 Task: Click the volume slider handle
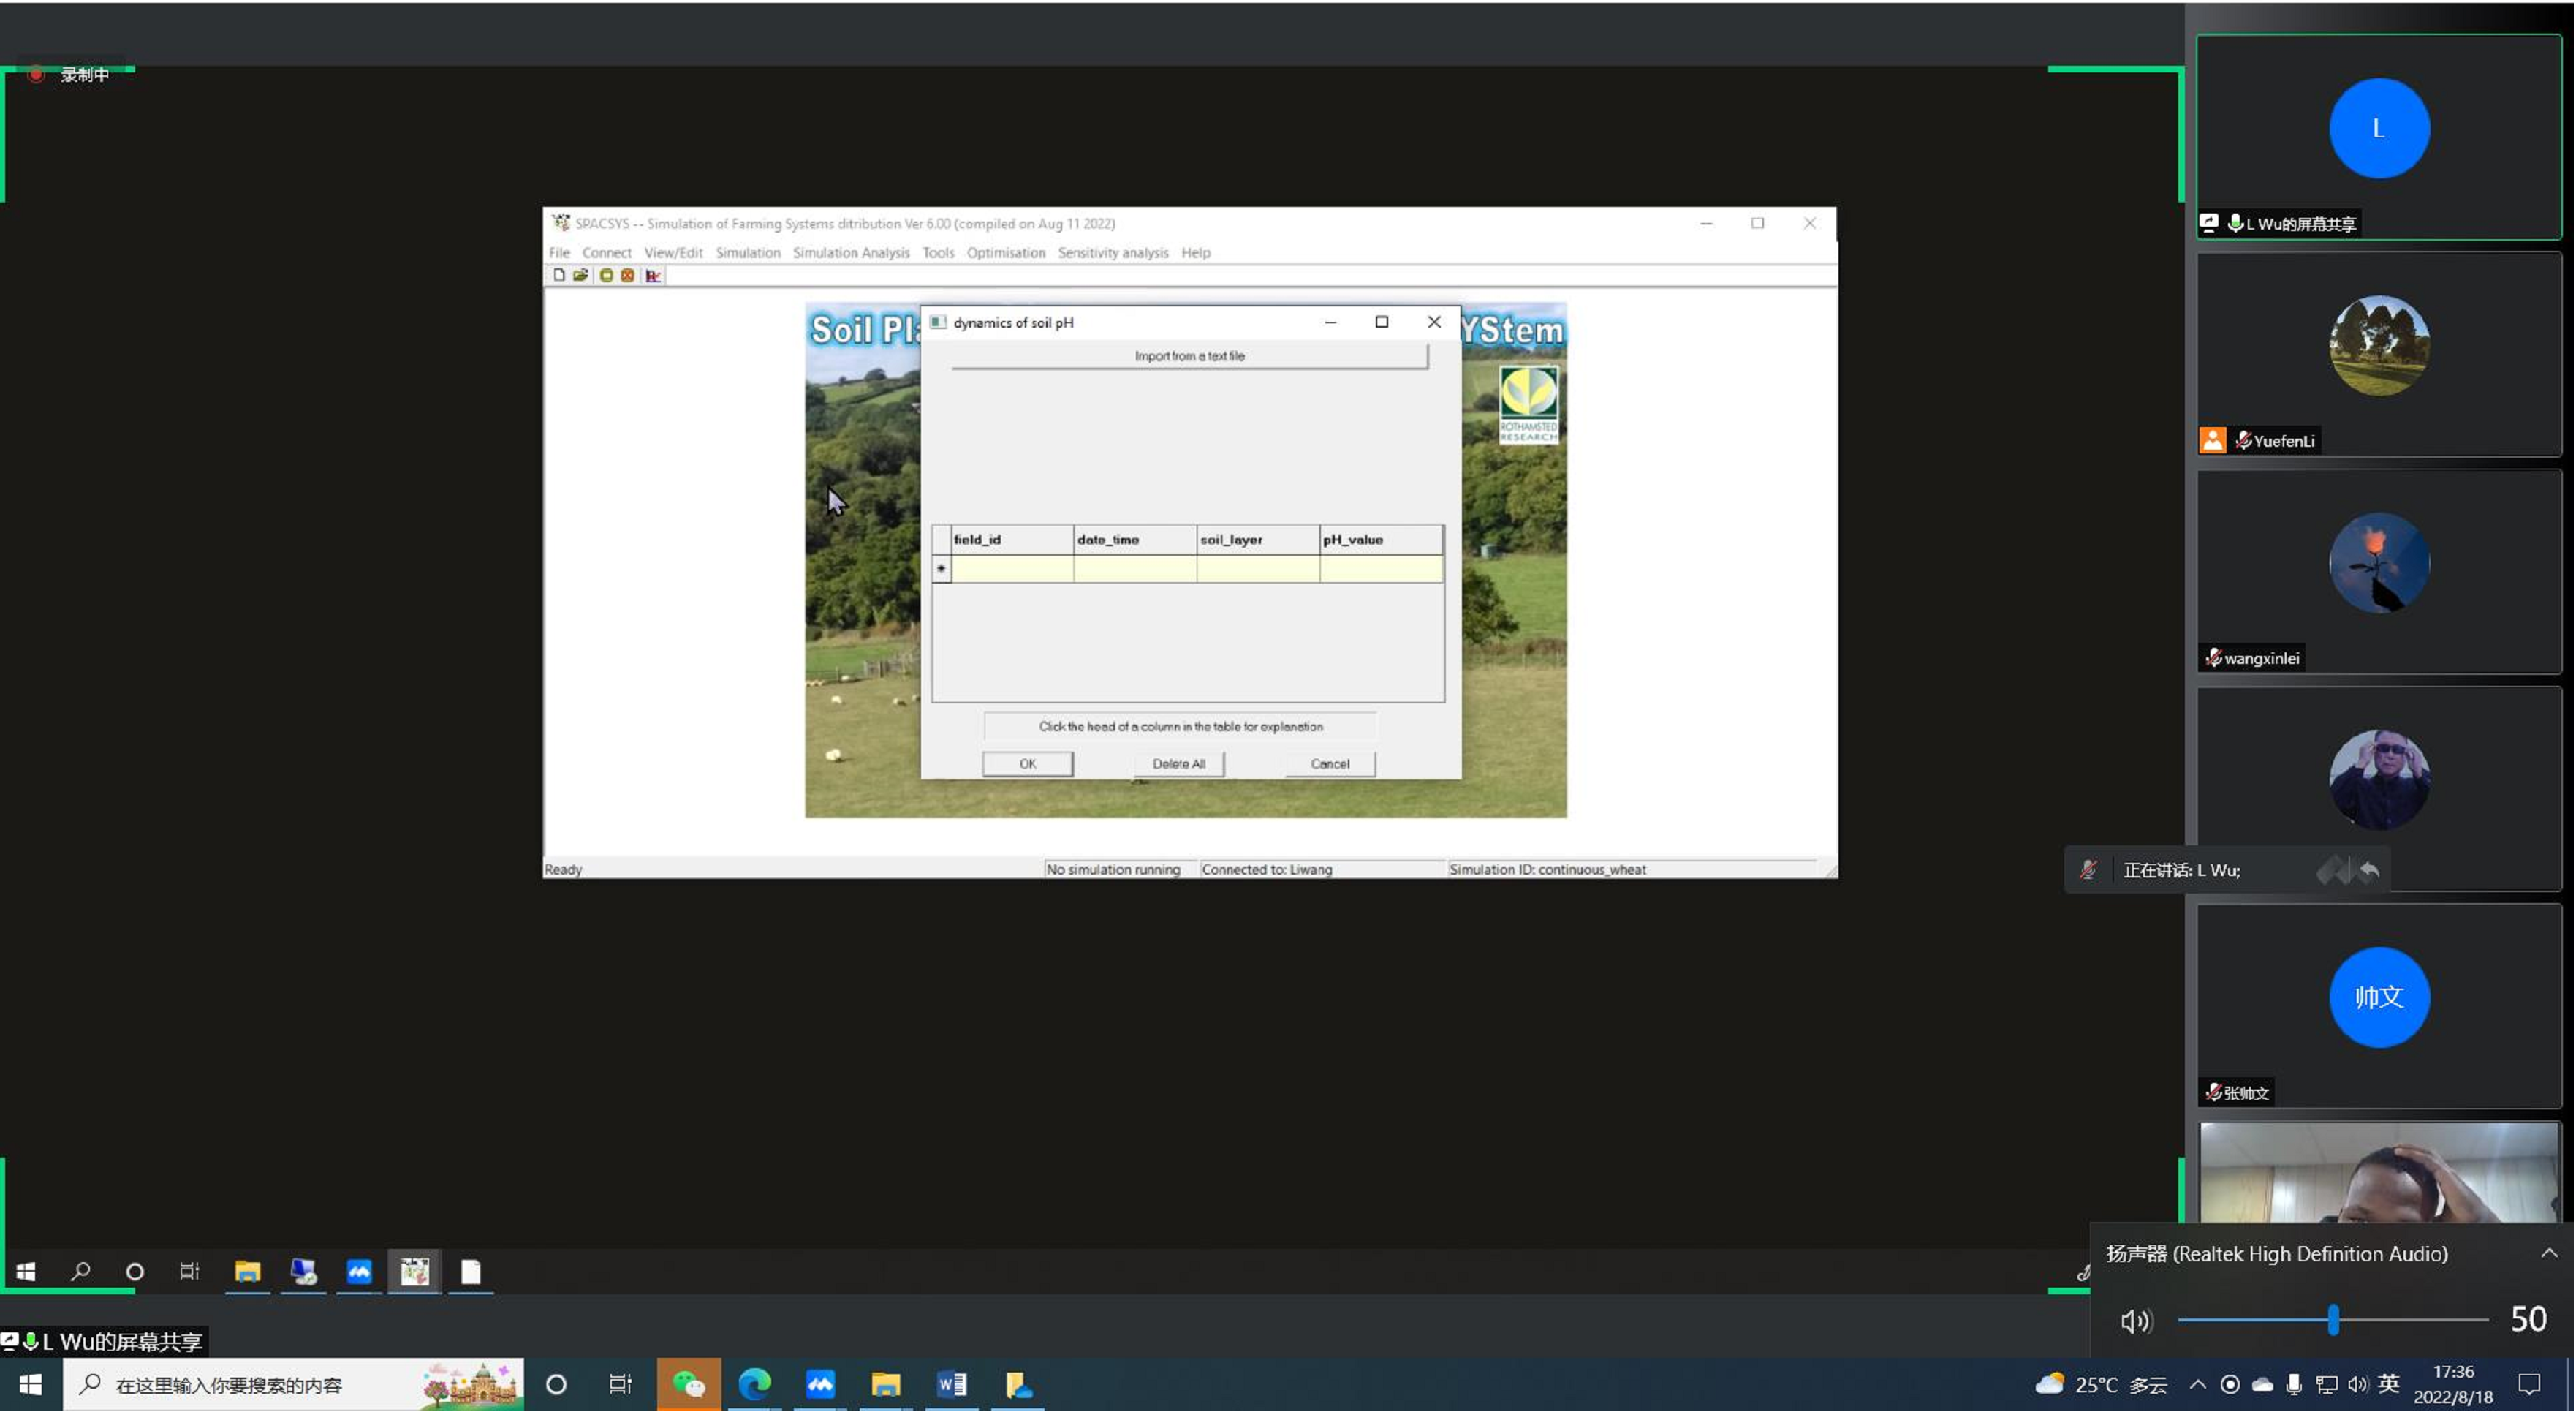coord(2333,1320)
